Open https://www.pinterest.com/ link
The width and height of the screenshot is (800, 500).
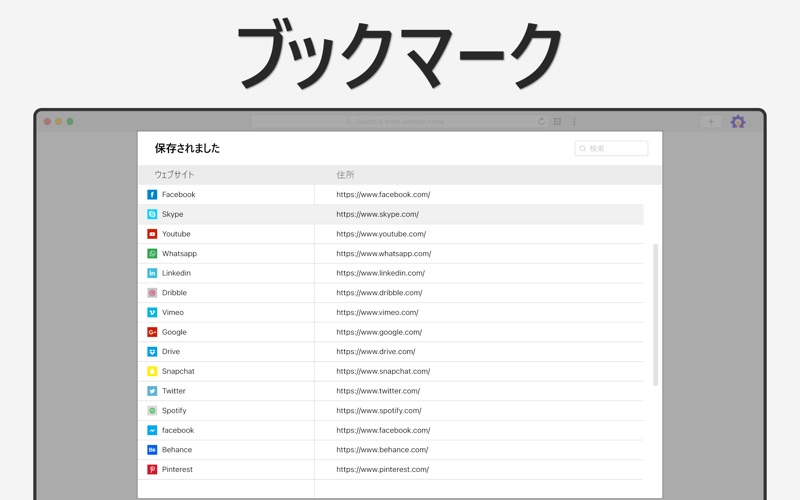383,469
